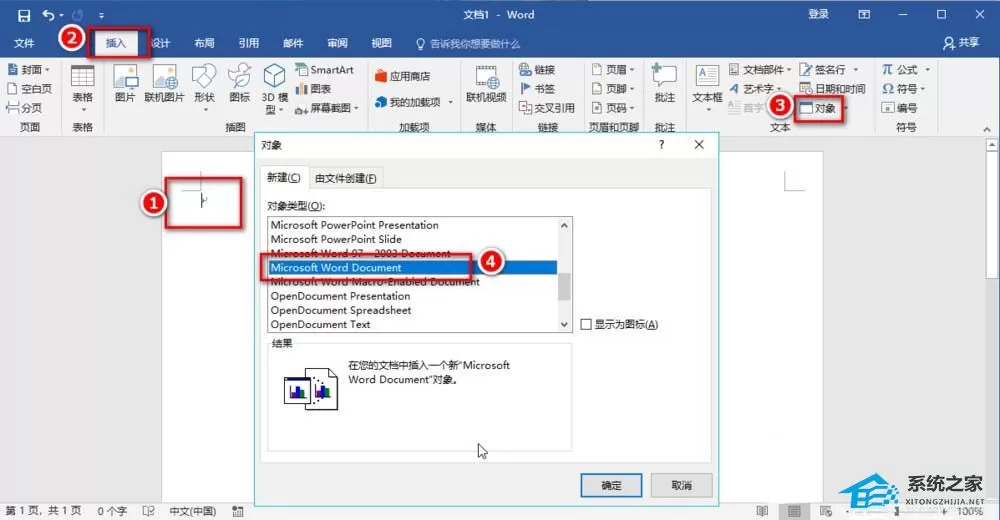Click 中文(中国) language in status bar

point(193,511)
